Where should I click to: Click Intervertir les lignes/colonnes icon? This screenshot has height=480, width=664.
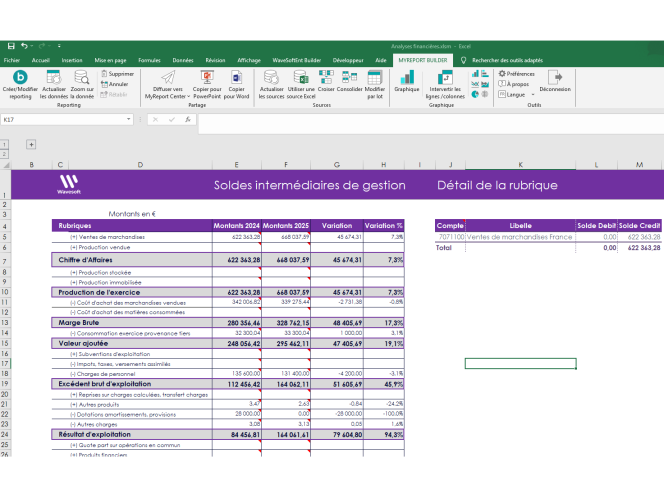(x=445, y=77)
